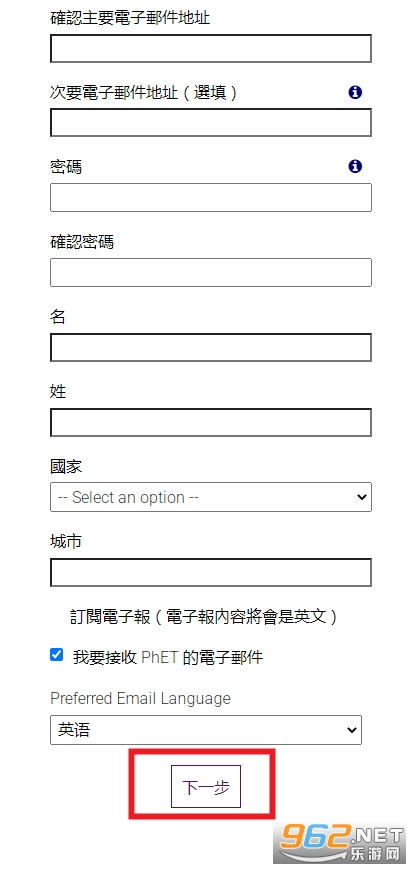This screenshot has width=412, height=870.
Task: Focus the 次要電子郵件地址 input field
Action: pyautogui.click(x=211, y=123)
